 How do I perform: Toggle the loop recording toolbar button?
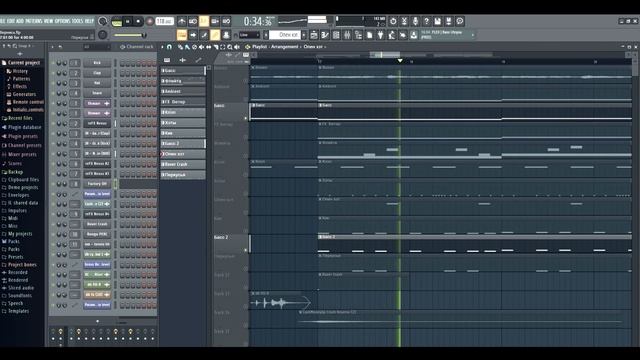coord(227,21)
